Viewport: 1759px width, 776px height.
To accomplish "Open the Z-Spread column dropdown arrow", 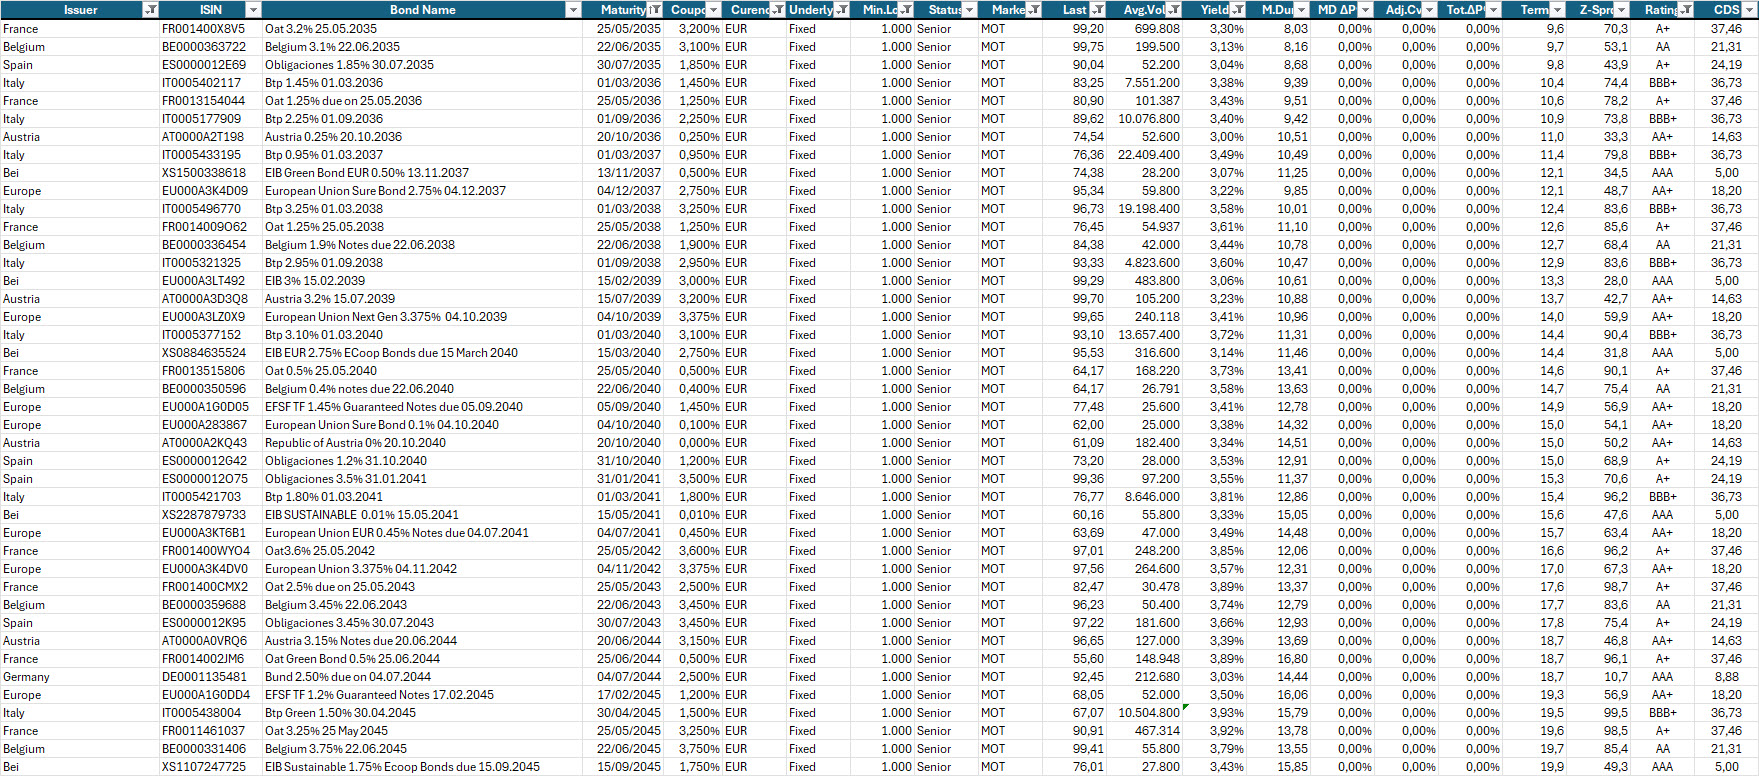I will click(x=1621, y=10).
